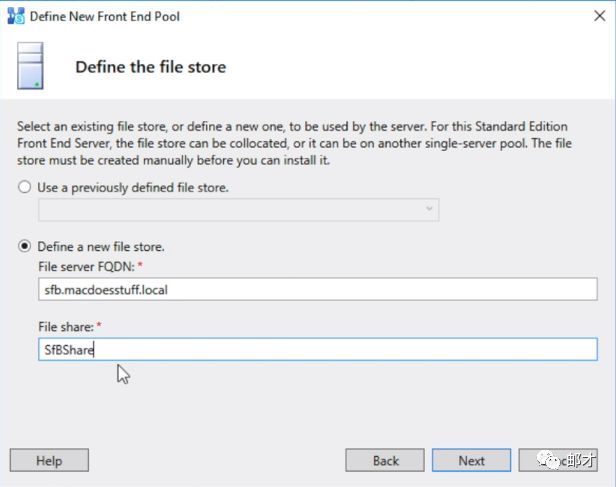The width and height of the screenshot is (616, 487).
Task: Open the previously defined file store combo box
Action: tap(238, 209)
